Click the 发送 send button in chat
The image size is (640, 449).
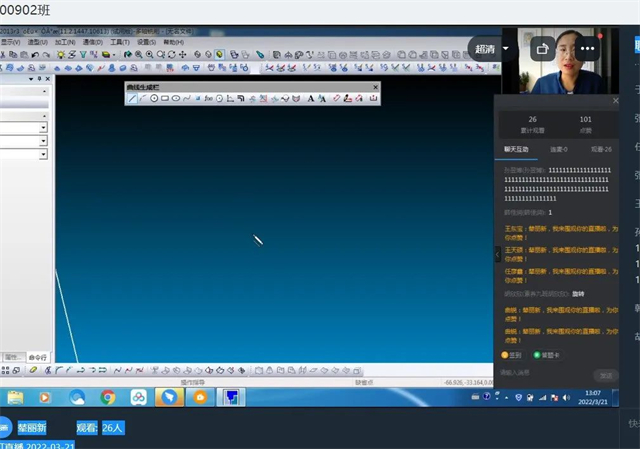(606, 376)
